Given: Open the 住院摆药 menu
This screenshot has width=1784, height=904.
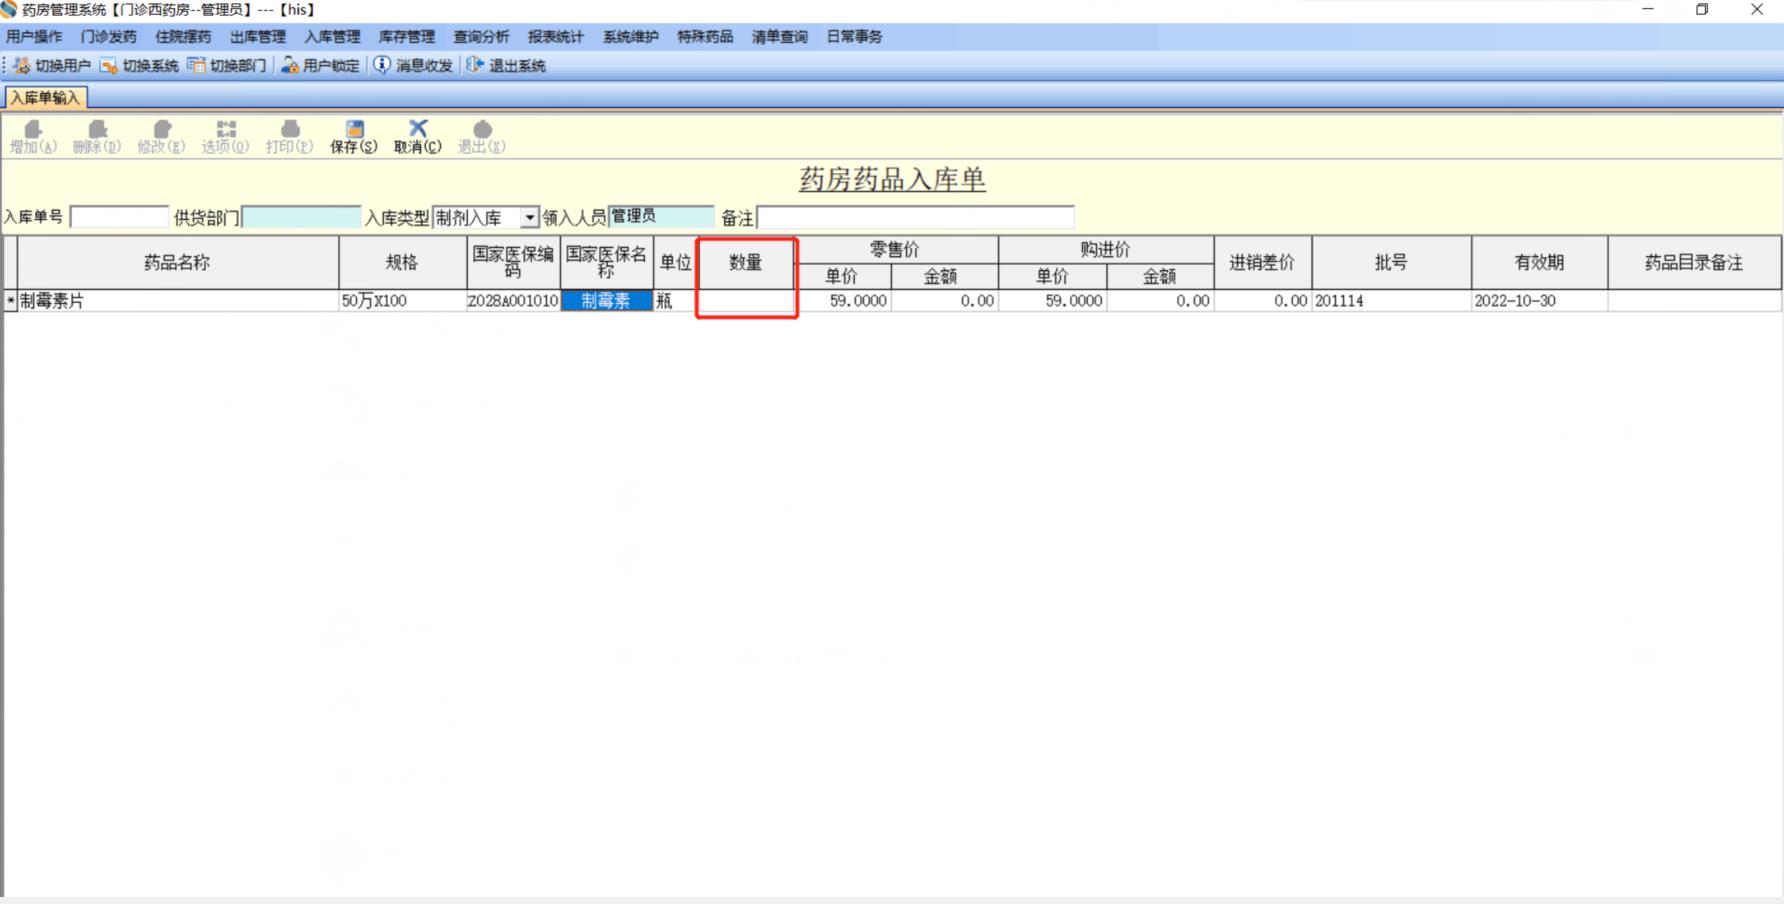Looking at the screenshot, I should click(x=183, y=37).
